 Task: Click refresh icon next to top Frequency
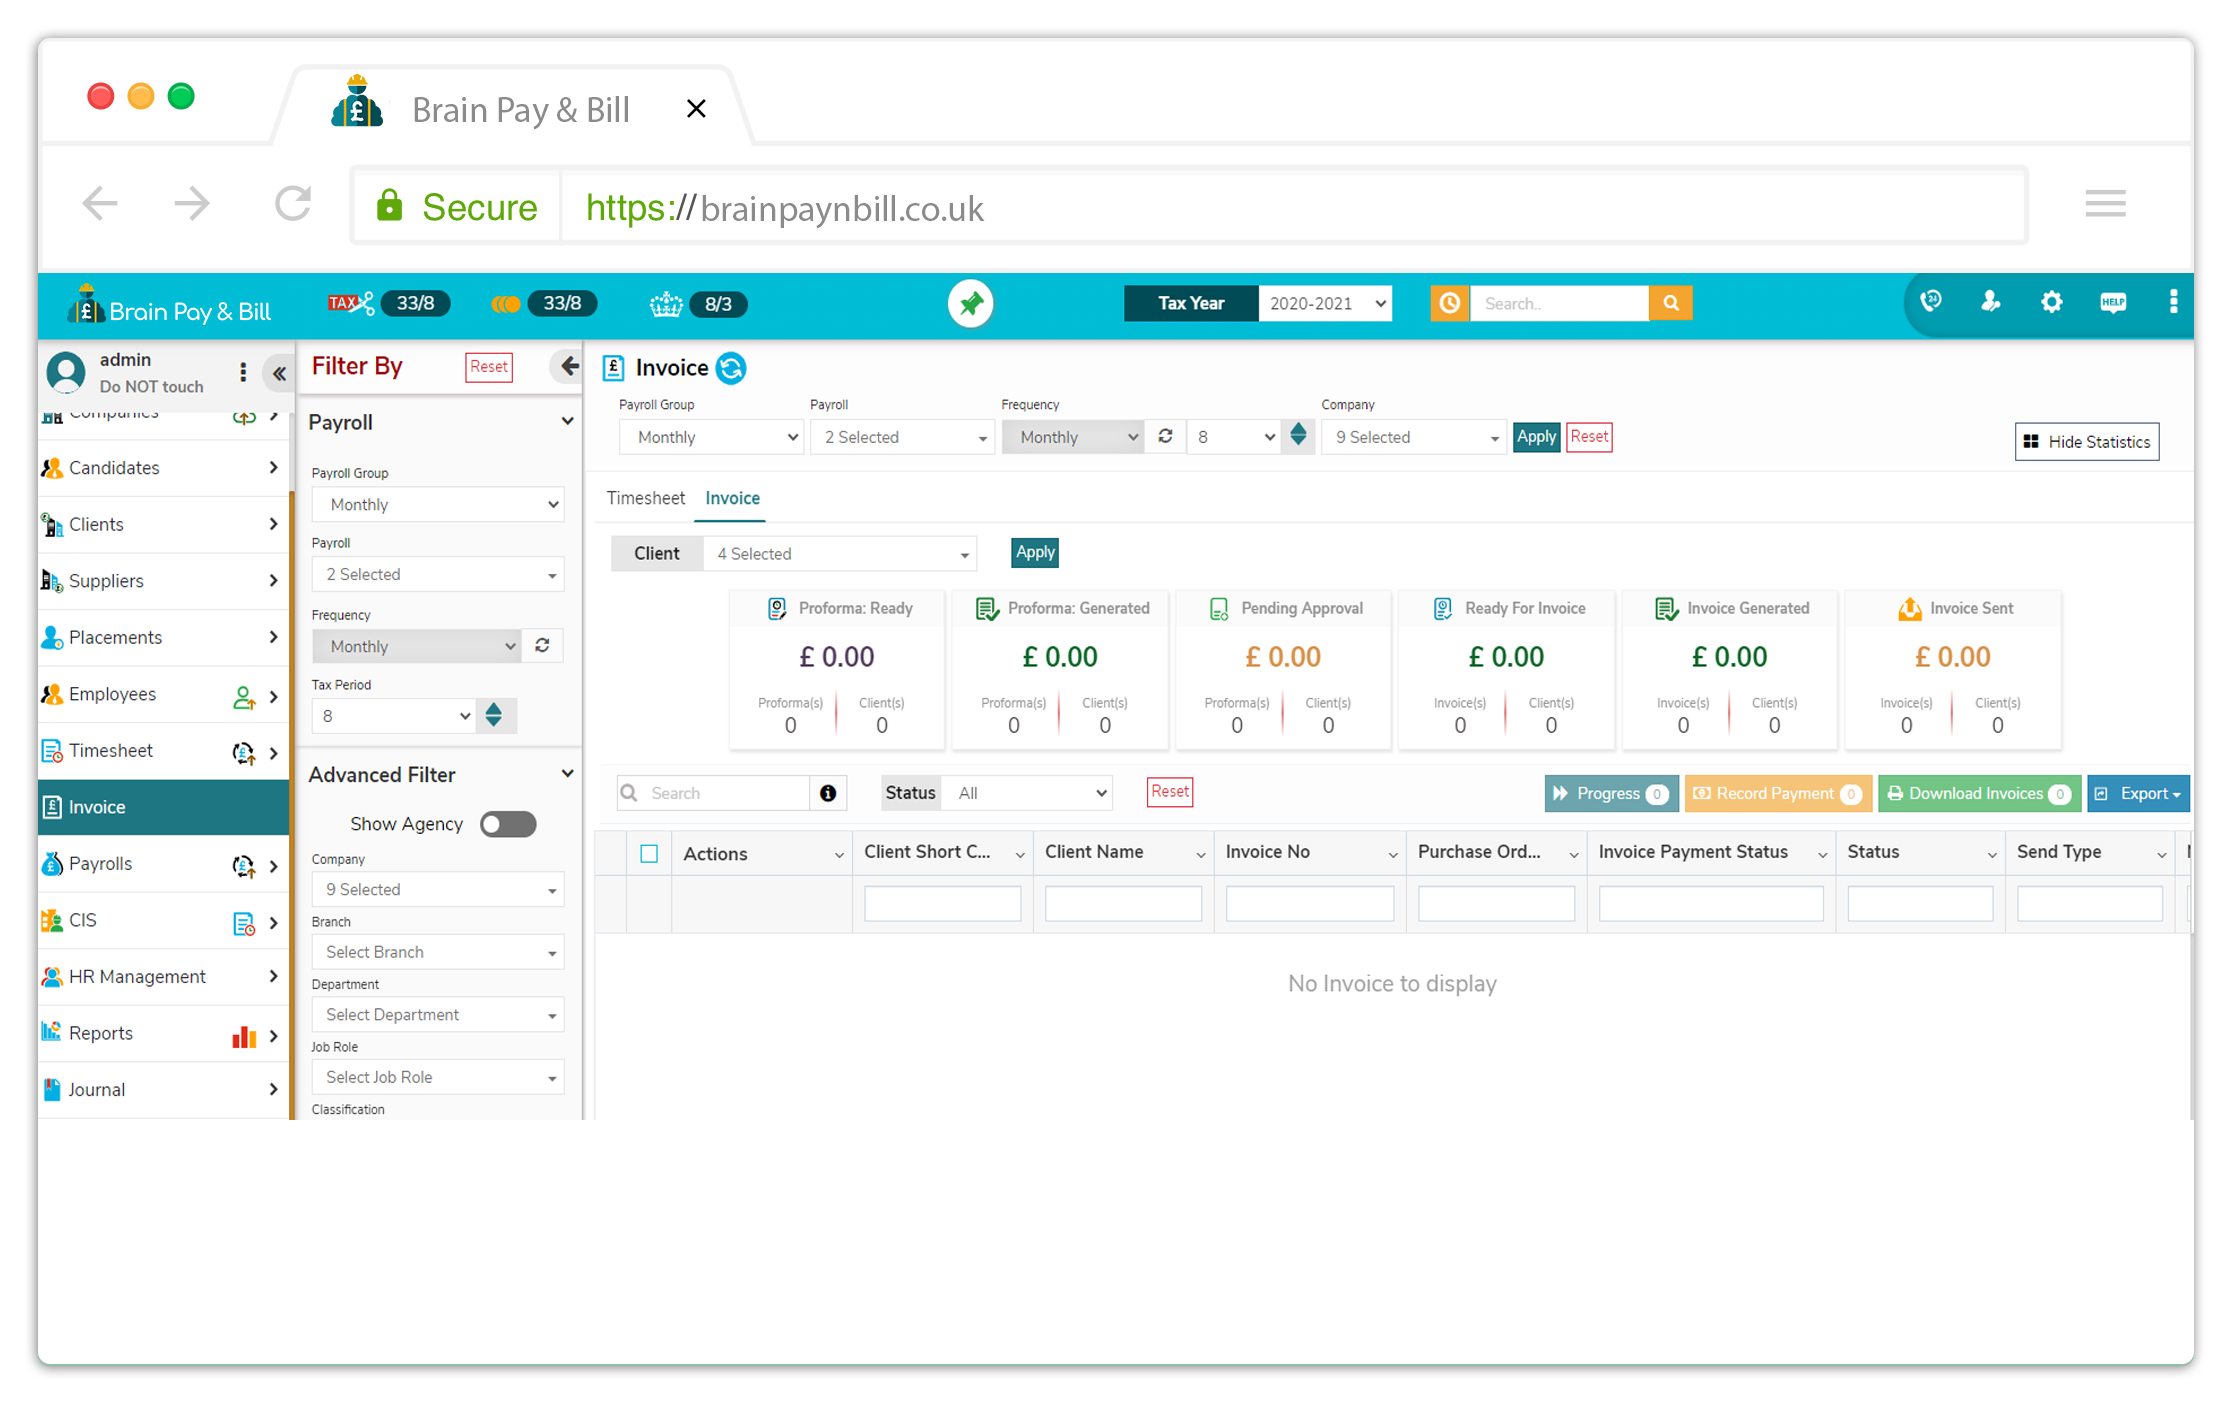(x=1165, y=437)
